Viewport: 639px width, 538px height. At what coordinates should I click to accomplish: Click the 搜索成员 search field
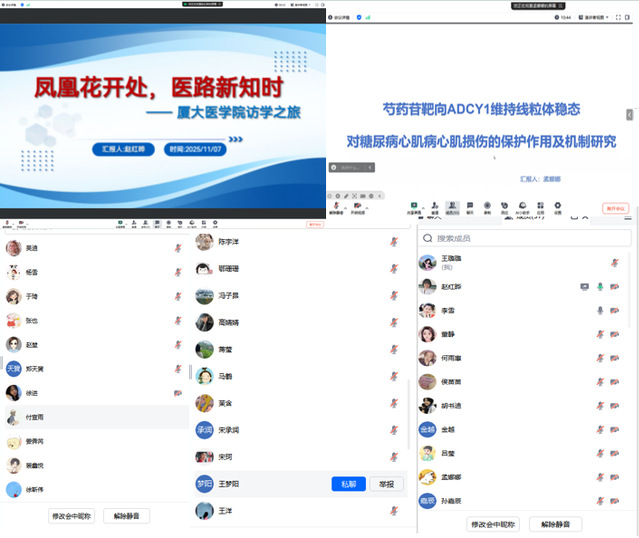[525, 239]
